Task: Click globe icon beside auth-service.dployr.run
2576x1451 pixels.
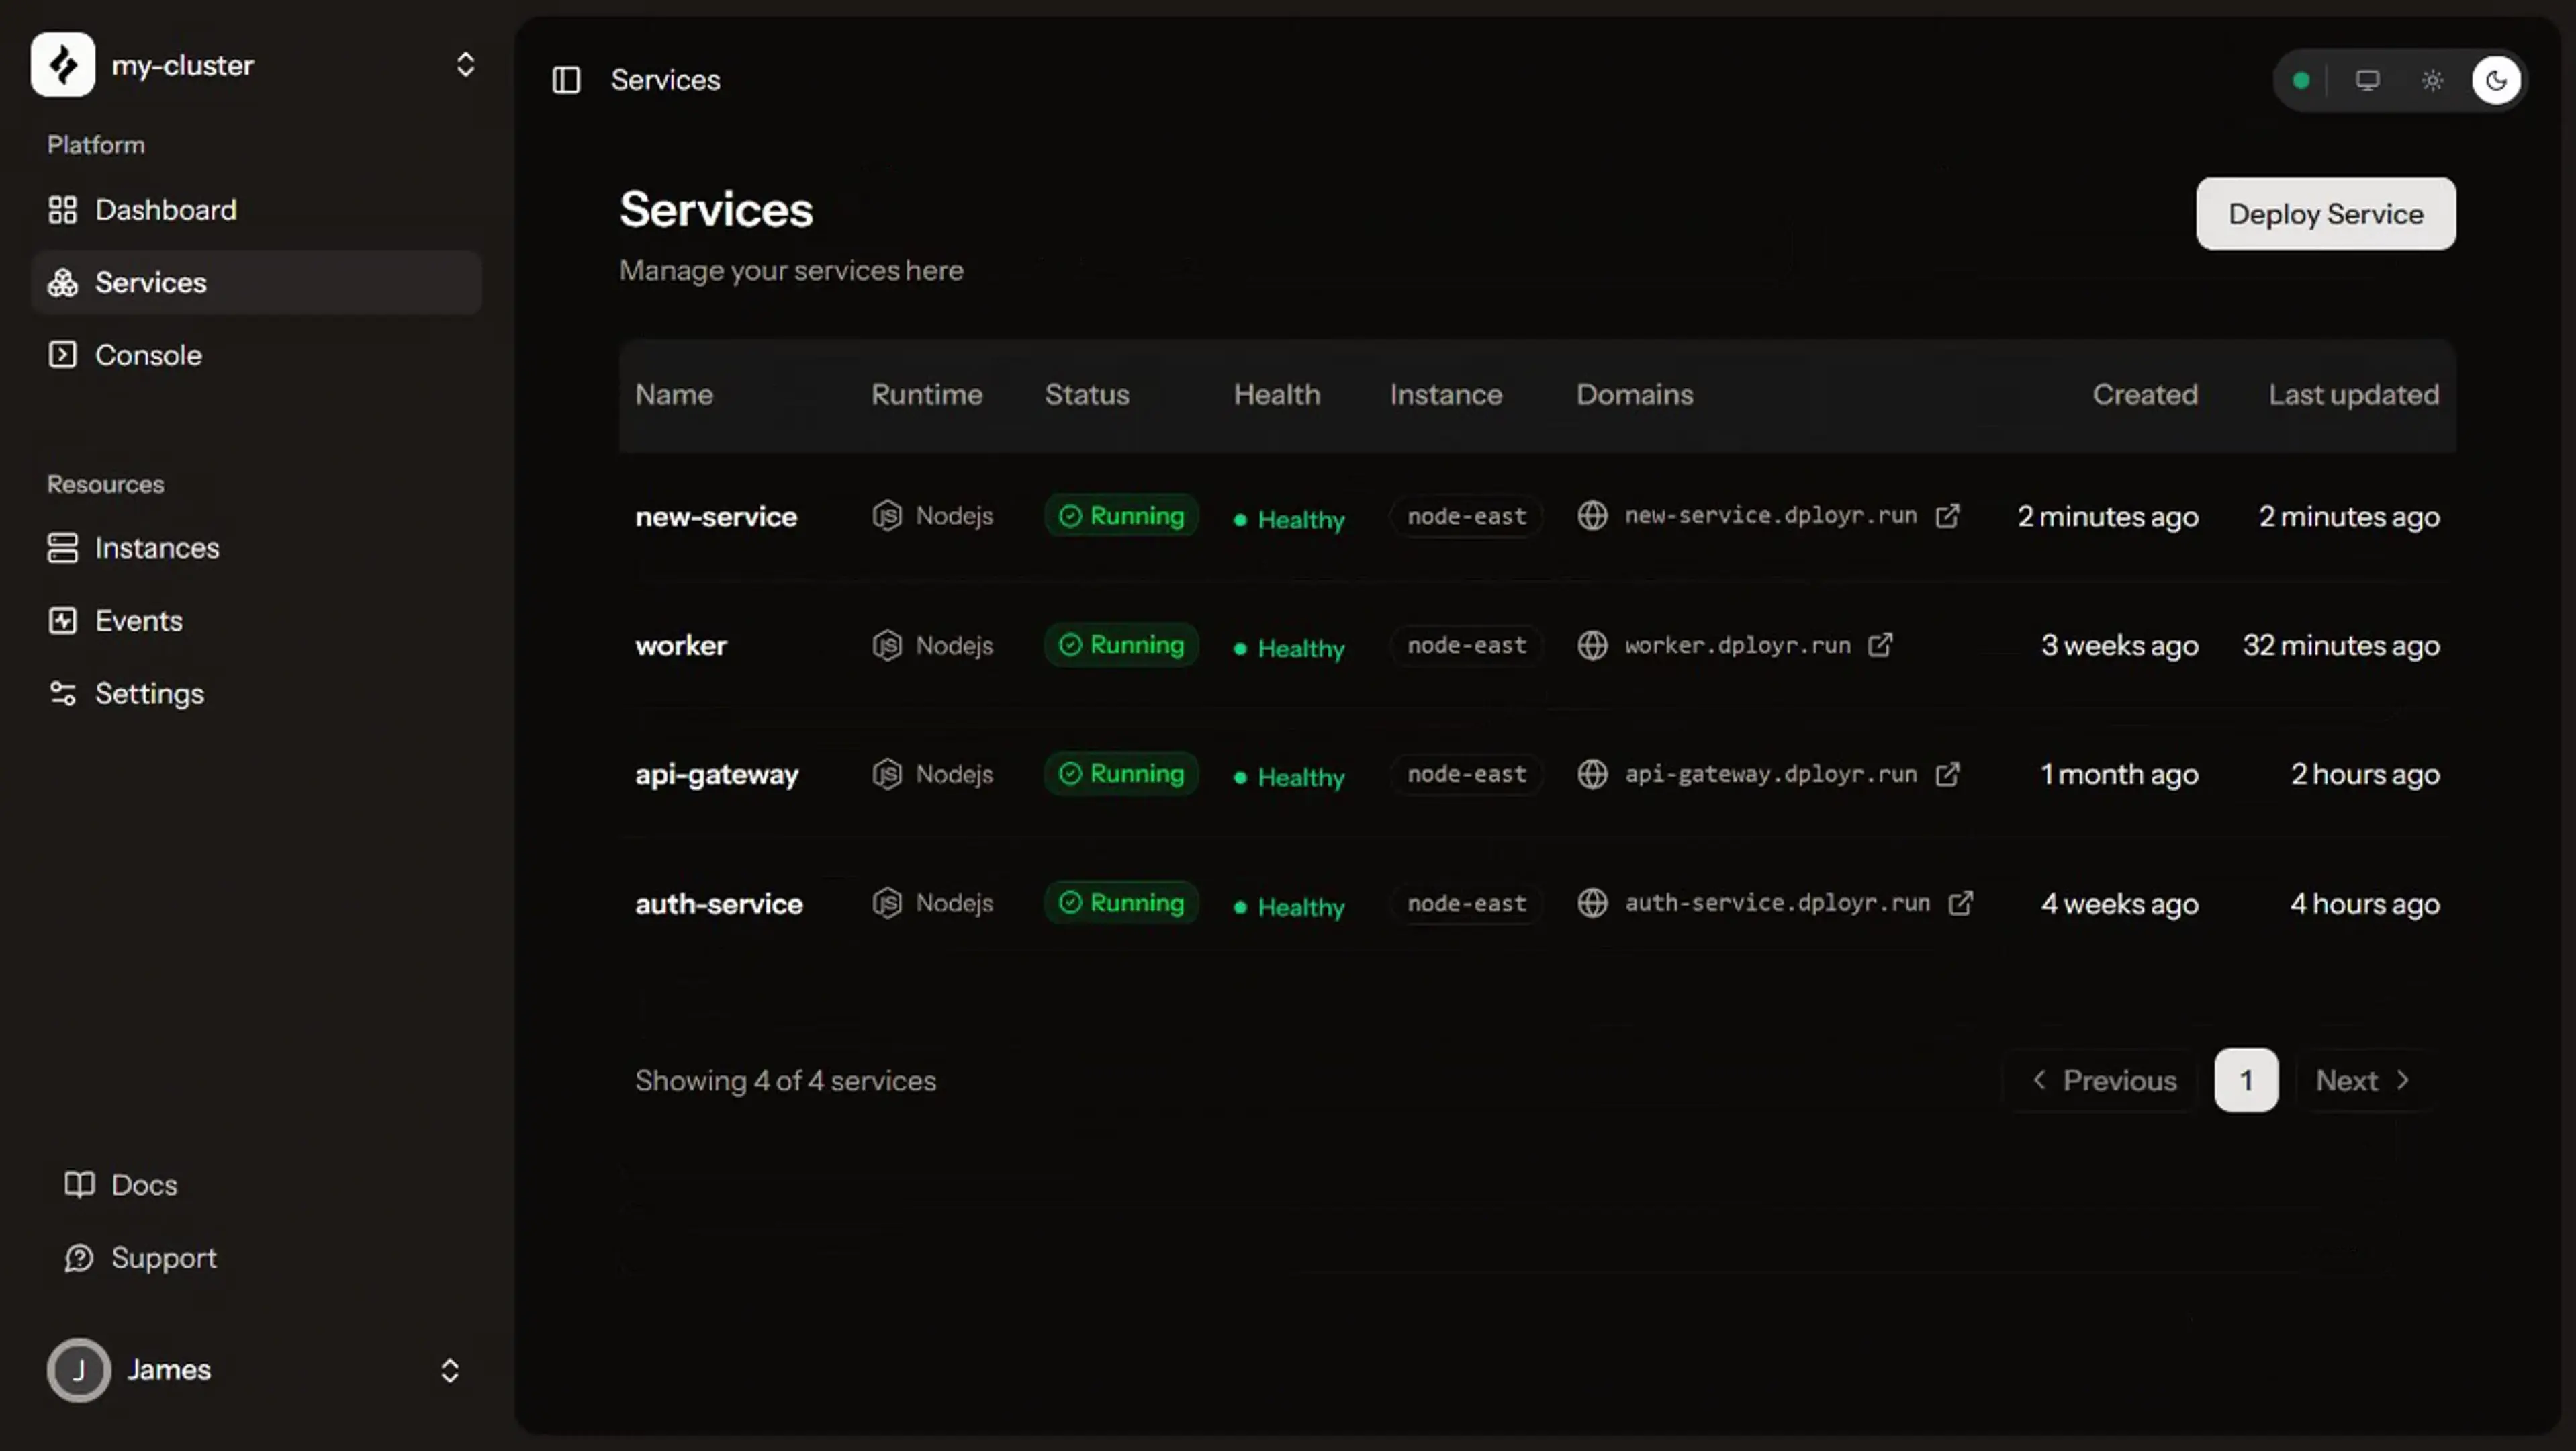Action: 1592,903
